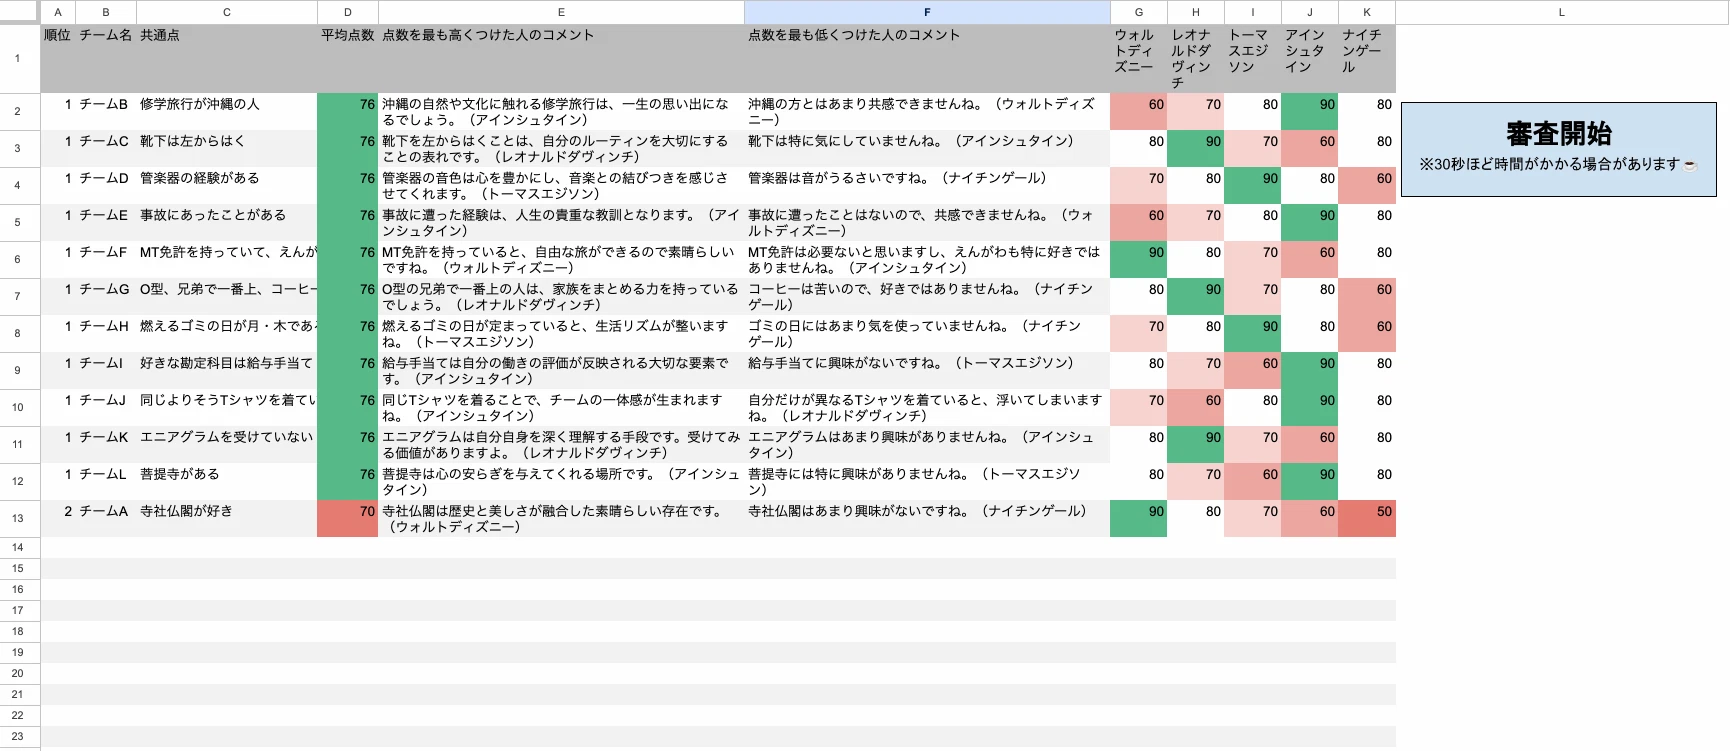
Task: Select column F header
Action: pyautogui.click(x=927, y=12)
